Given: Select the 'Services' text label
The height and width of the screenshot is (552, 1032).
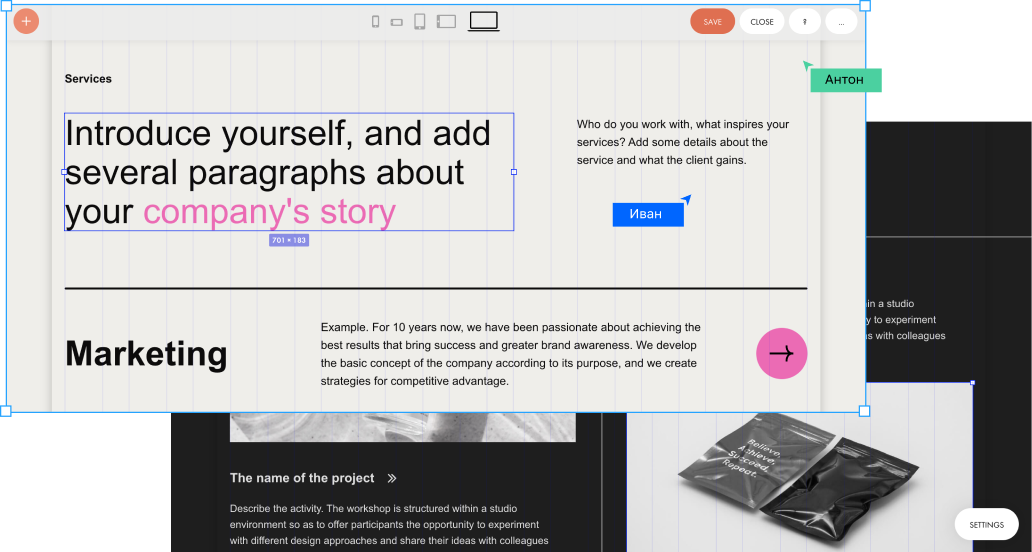Looking at the screenshot, I should click(x=88, y=78).
